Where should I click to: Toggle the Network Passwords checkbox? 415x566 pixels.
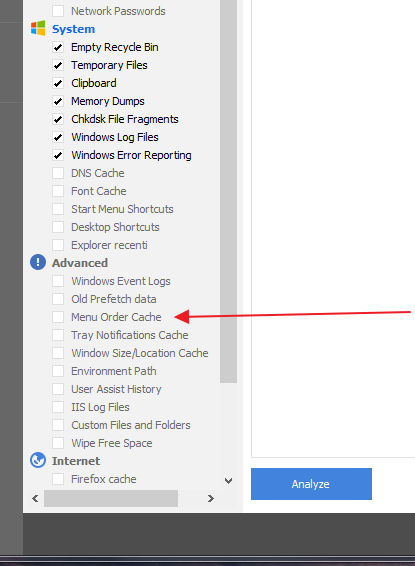(x=58, y=11)
